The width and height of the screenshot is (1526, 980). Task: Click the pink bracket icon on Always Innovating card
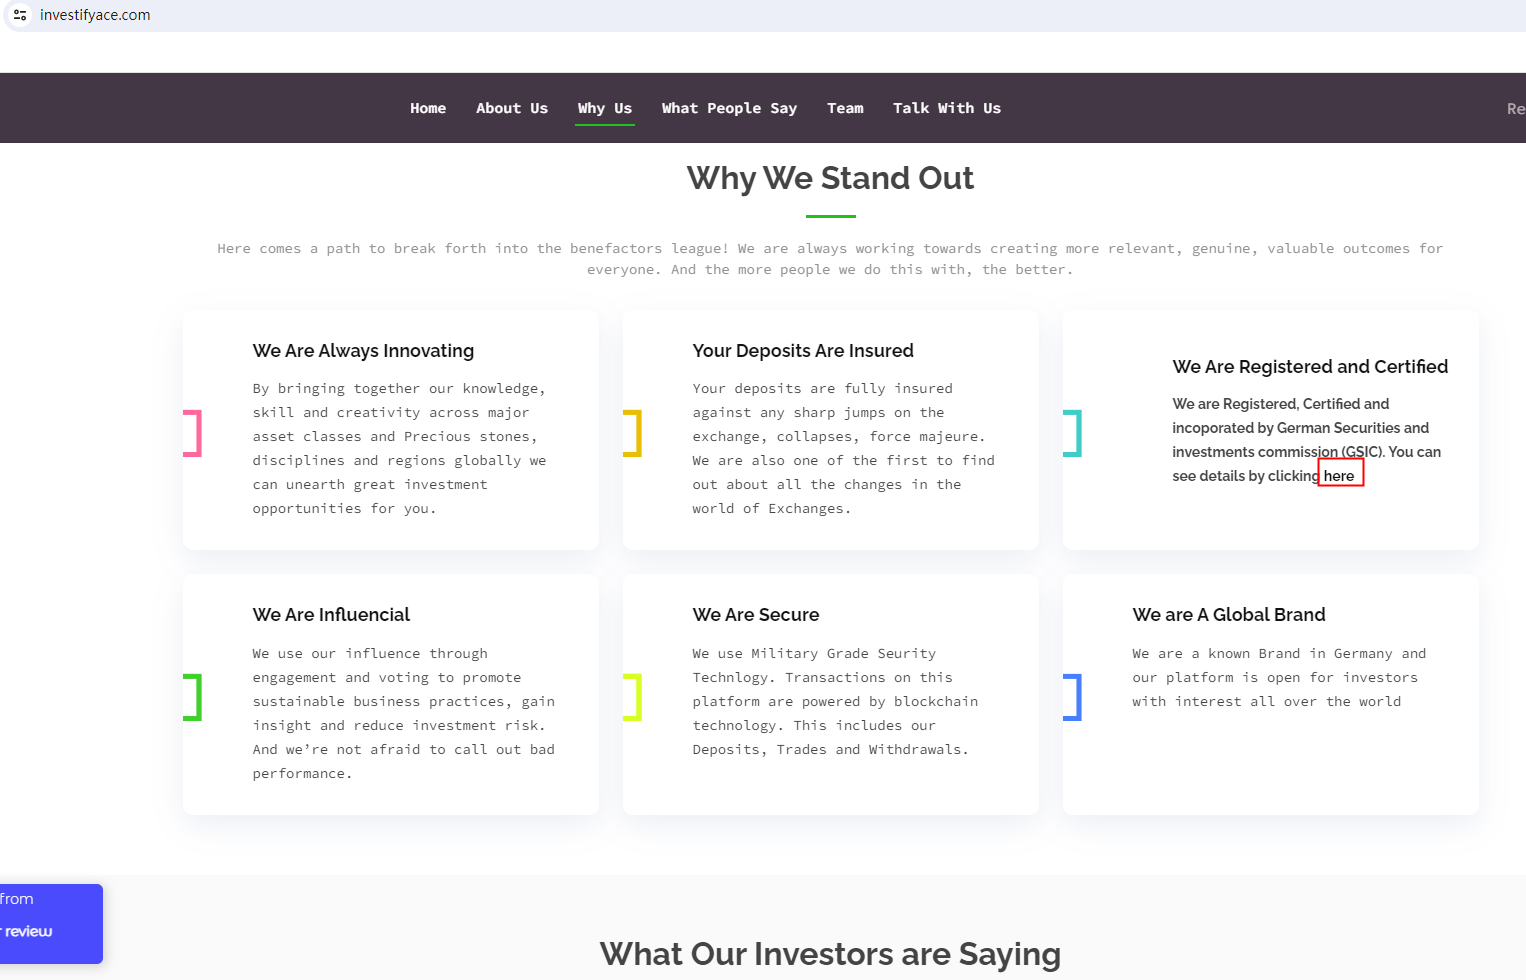(193, 433)
